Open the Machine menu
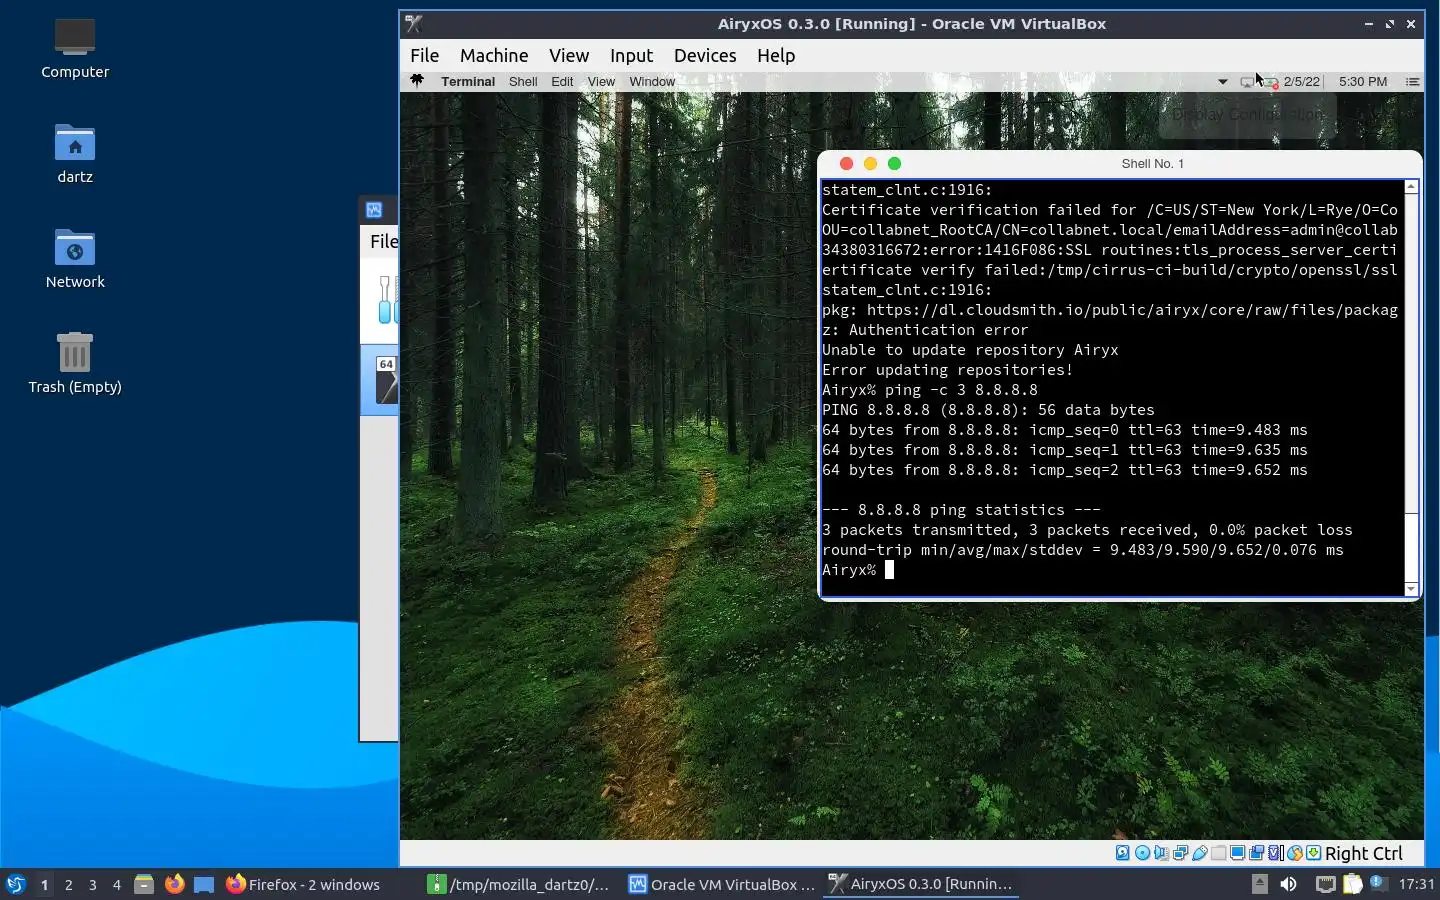Image resolution: width=1440 pixels, height=900 pixels. [494, 55]
